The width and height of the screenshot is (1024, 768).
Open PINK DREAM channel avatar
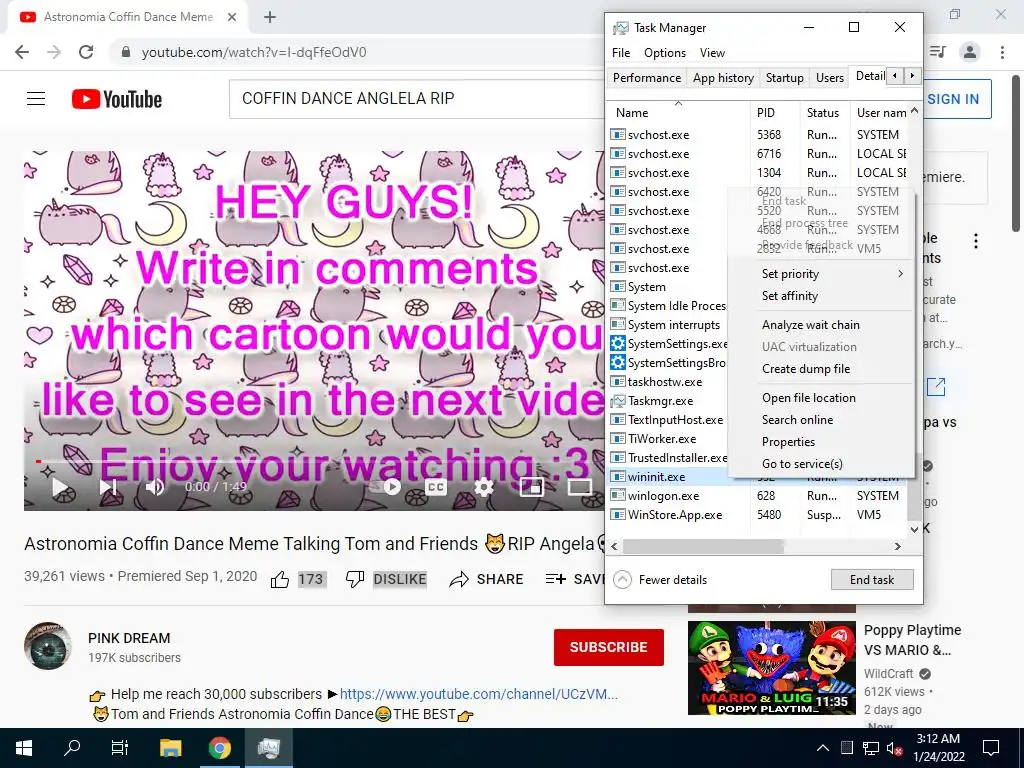pyautogui.click(x=48, y=646)
